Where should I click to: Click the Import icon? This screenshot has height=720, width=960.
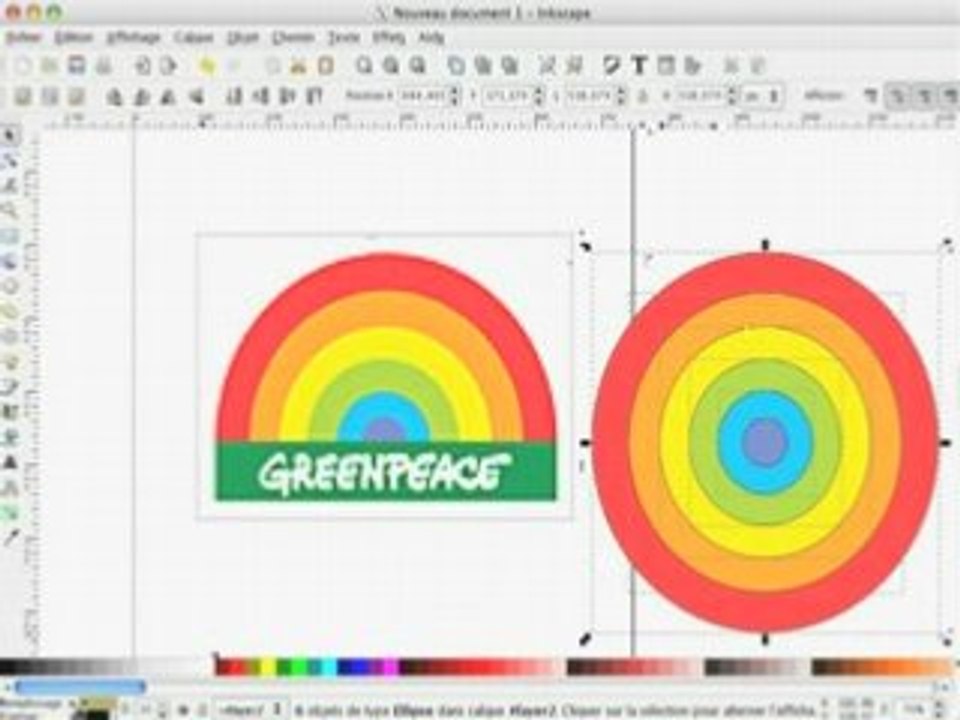point(143,66)
